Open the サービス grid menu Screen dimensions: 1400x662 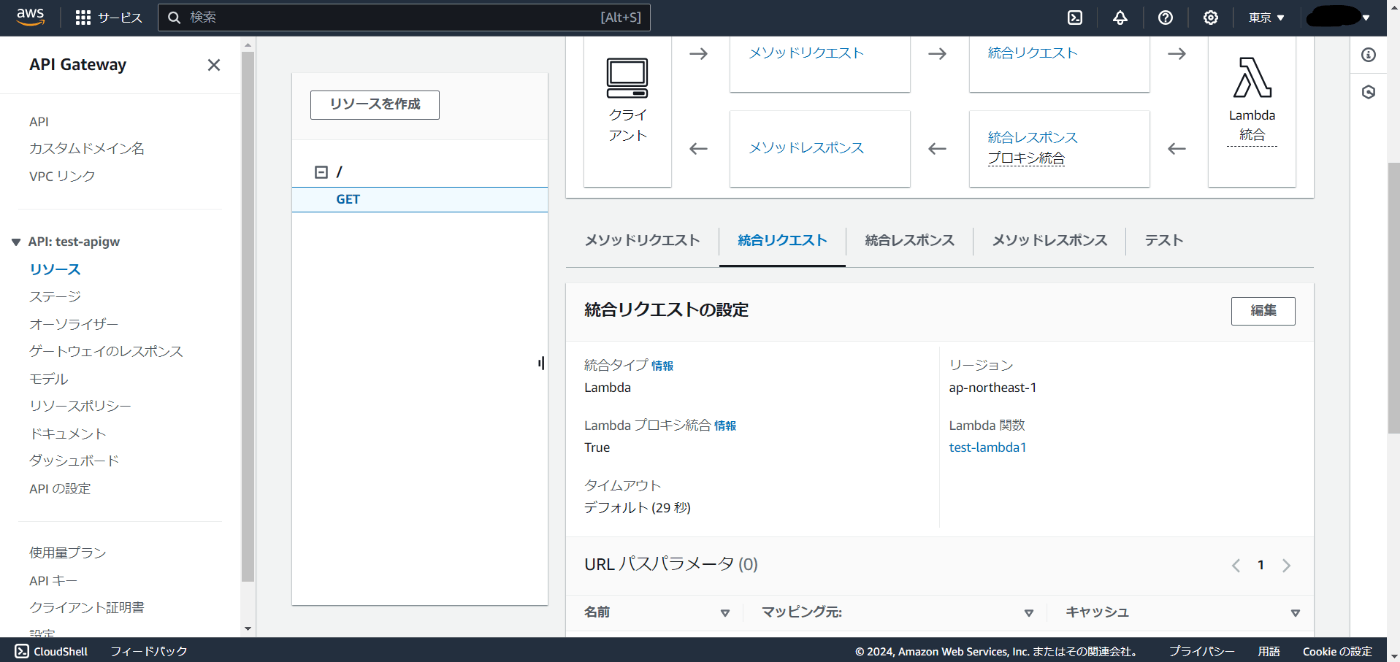(x=109, y=18)
